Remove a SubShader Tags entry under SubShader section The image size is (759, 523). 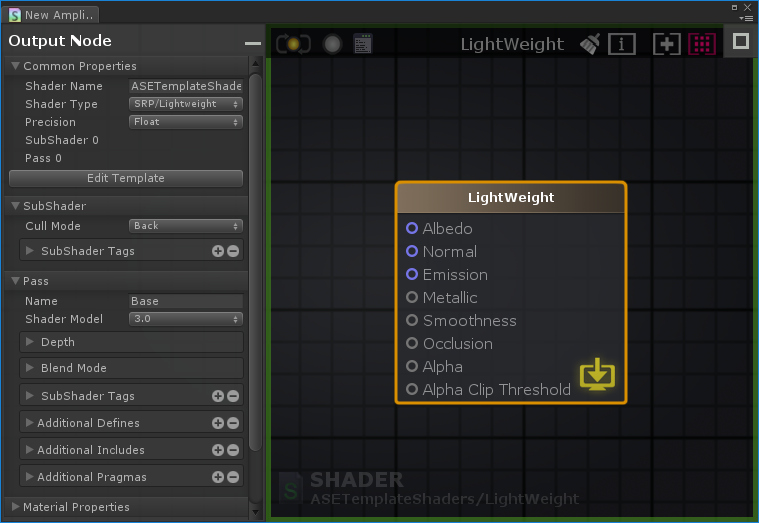233,251
